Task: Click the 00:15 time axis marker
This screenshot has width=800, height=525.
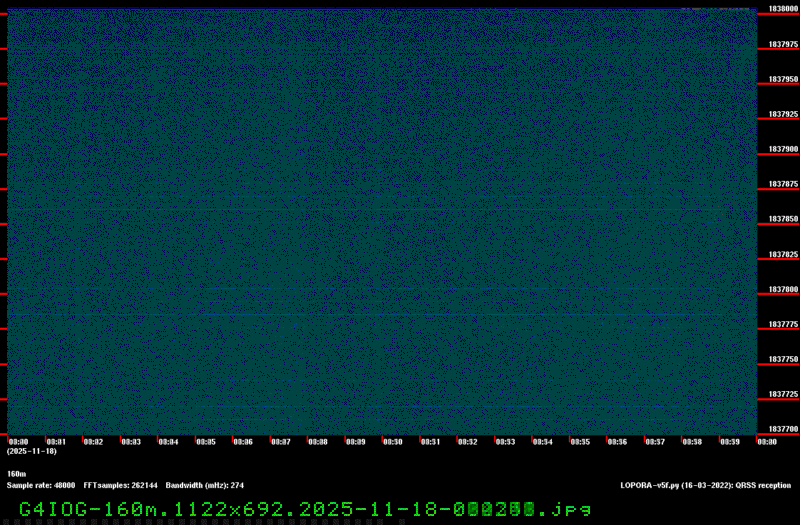Action: (579, 441)
